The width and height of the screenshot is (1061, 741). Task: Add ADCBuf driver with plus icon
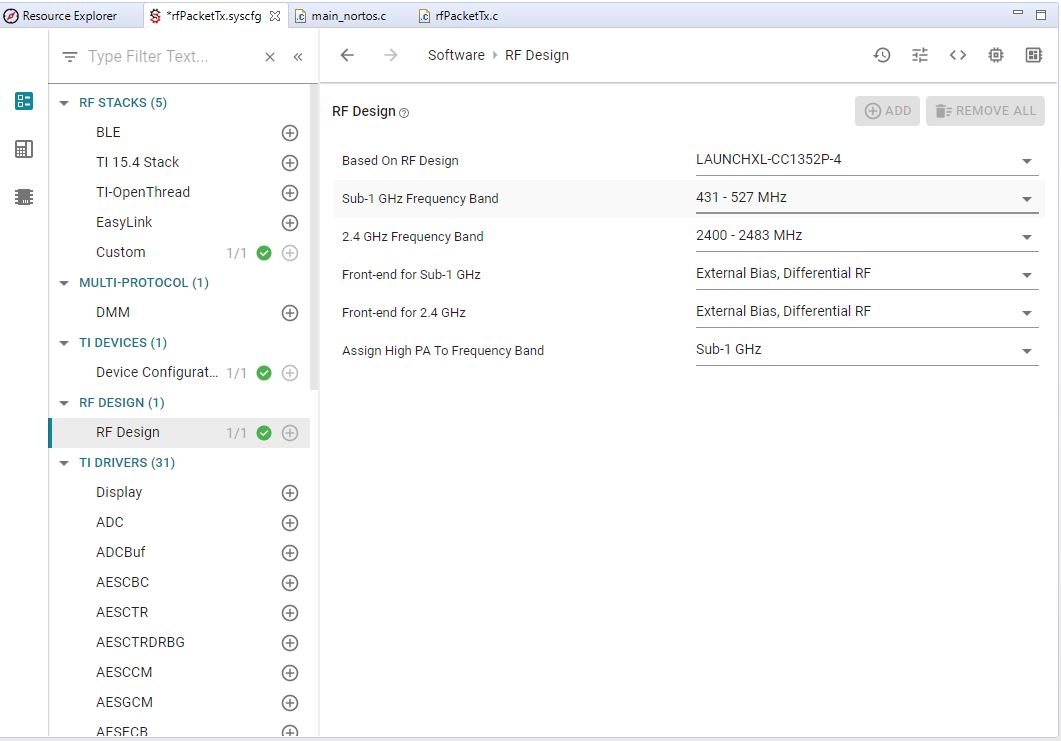pyautogui.click(x=290, y=553)
